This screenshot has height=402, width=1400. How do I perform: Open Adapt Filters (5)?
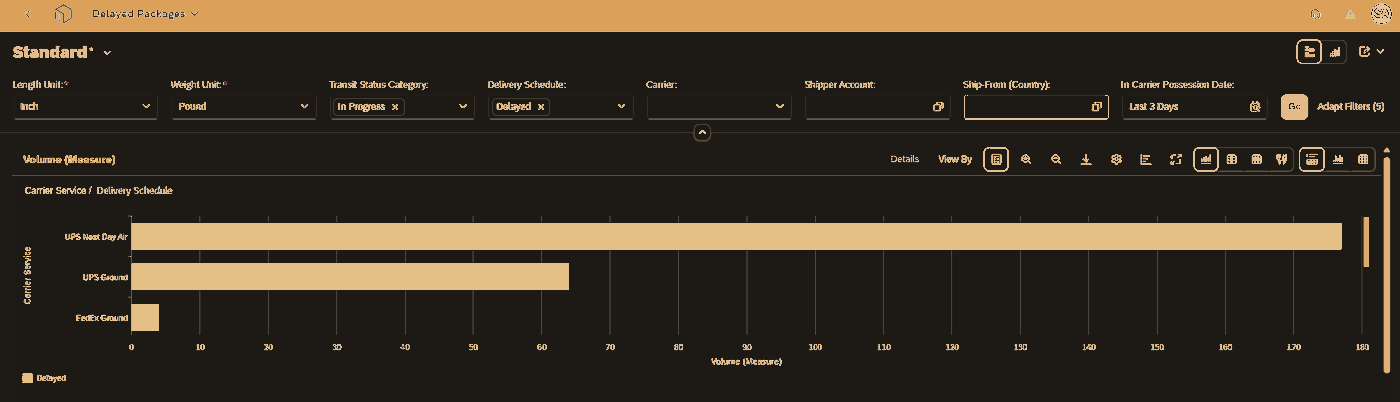(x=1350, y=106)
